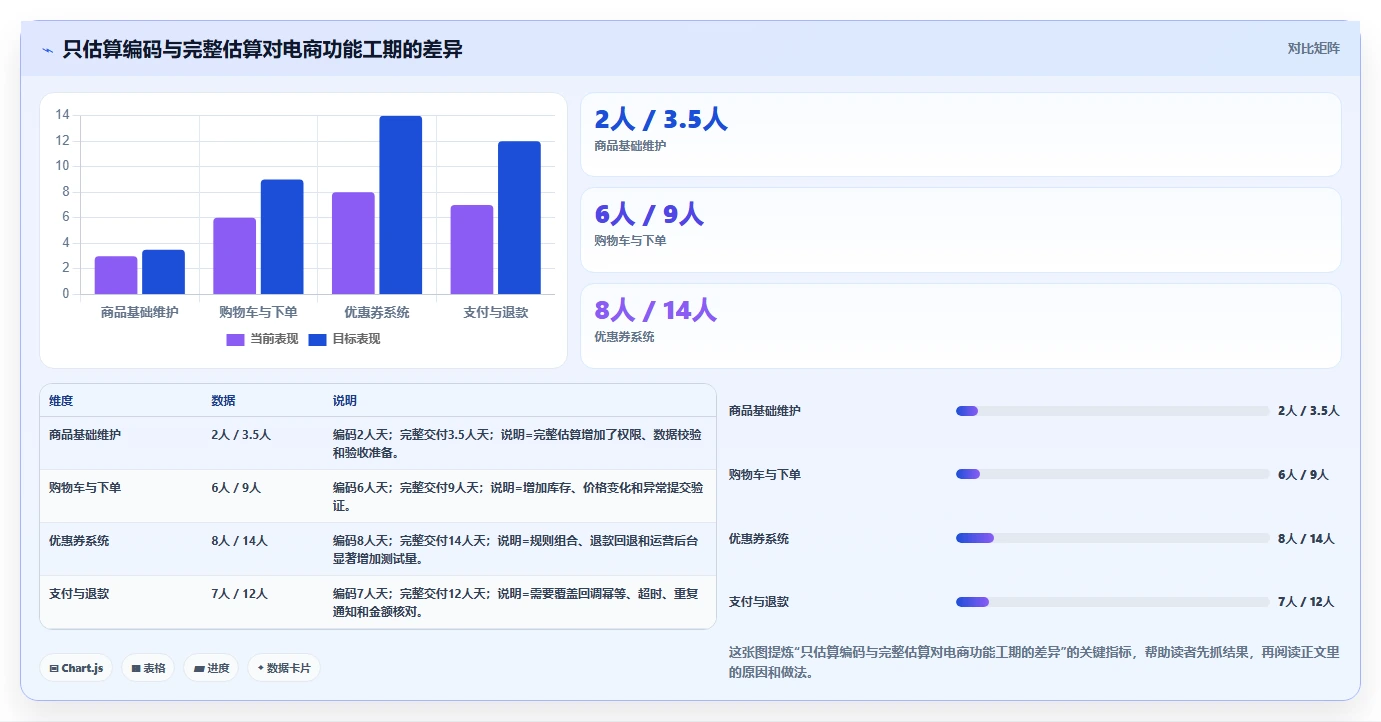Click the purple 优惠券系统 bar in chart

pos(353,243)
